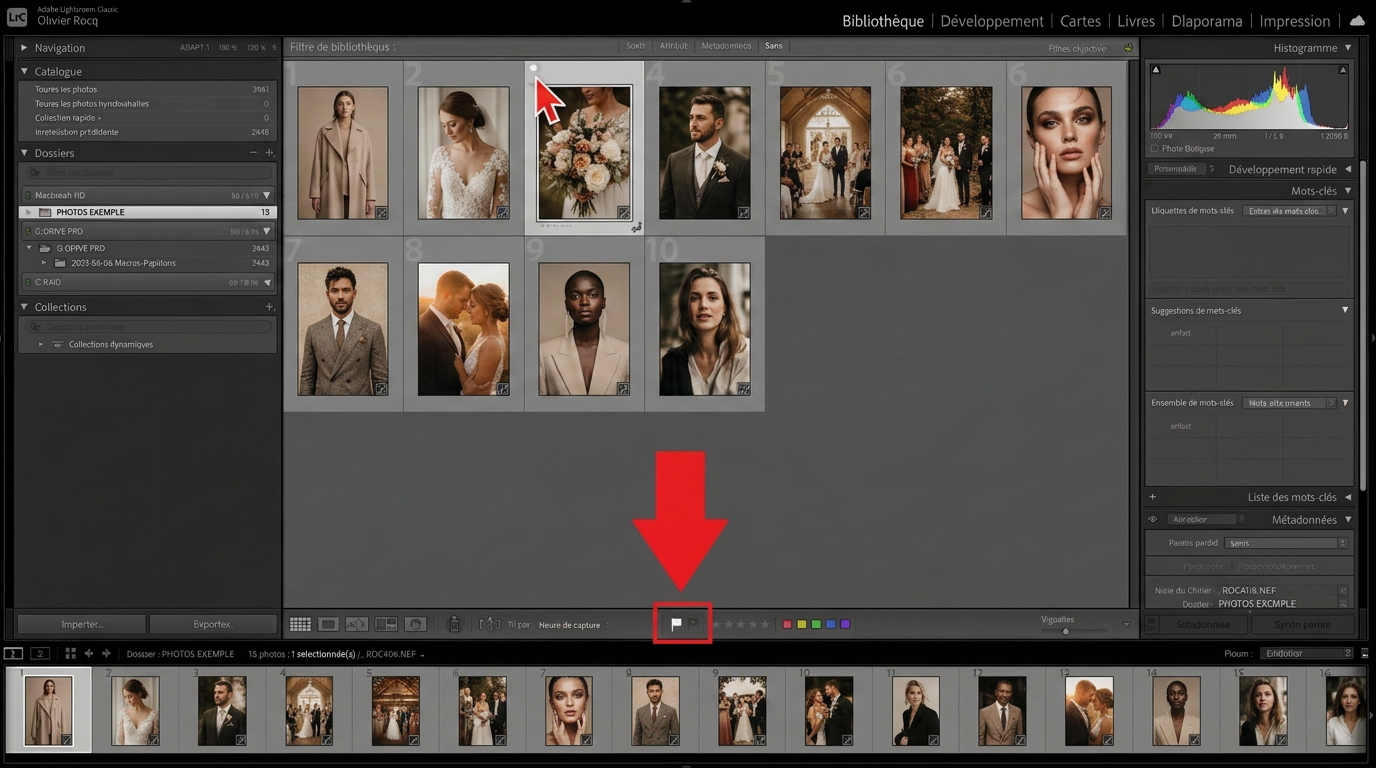Select the PHOTOS EXEMPLE folder

tap(147, 212)
